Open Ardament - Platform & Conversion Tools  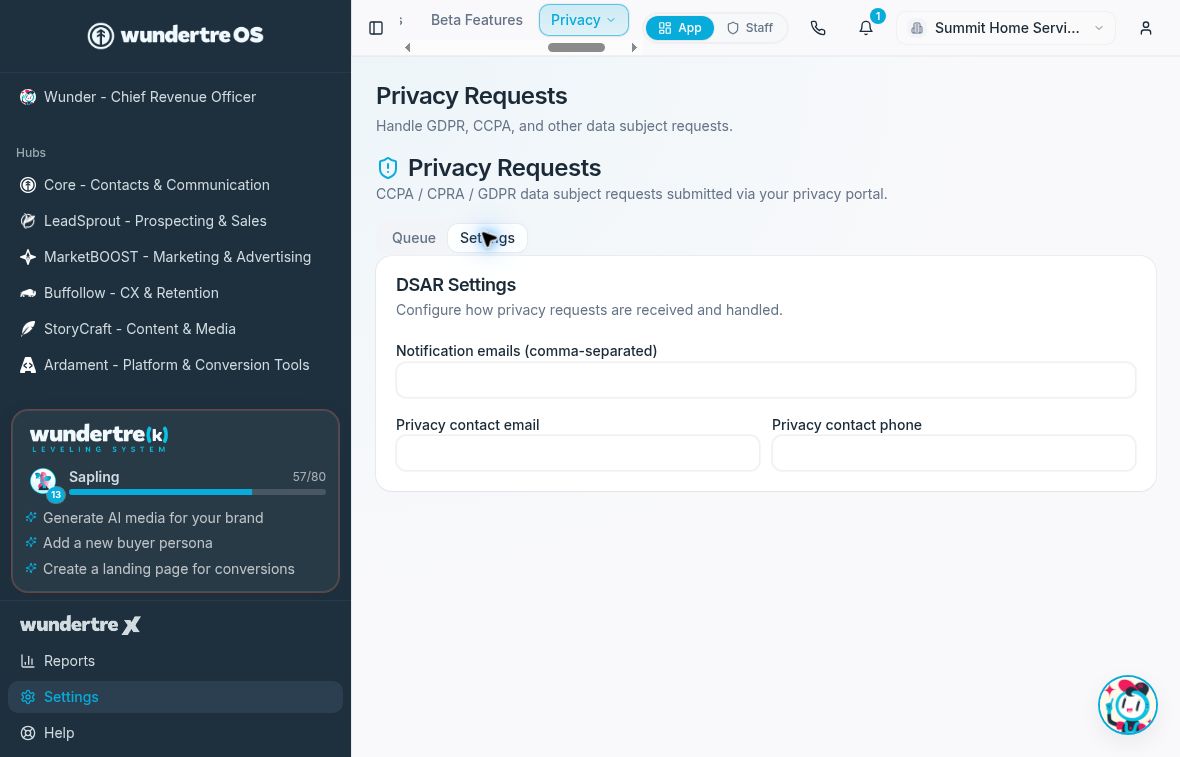[x=175, y=365]
